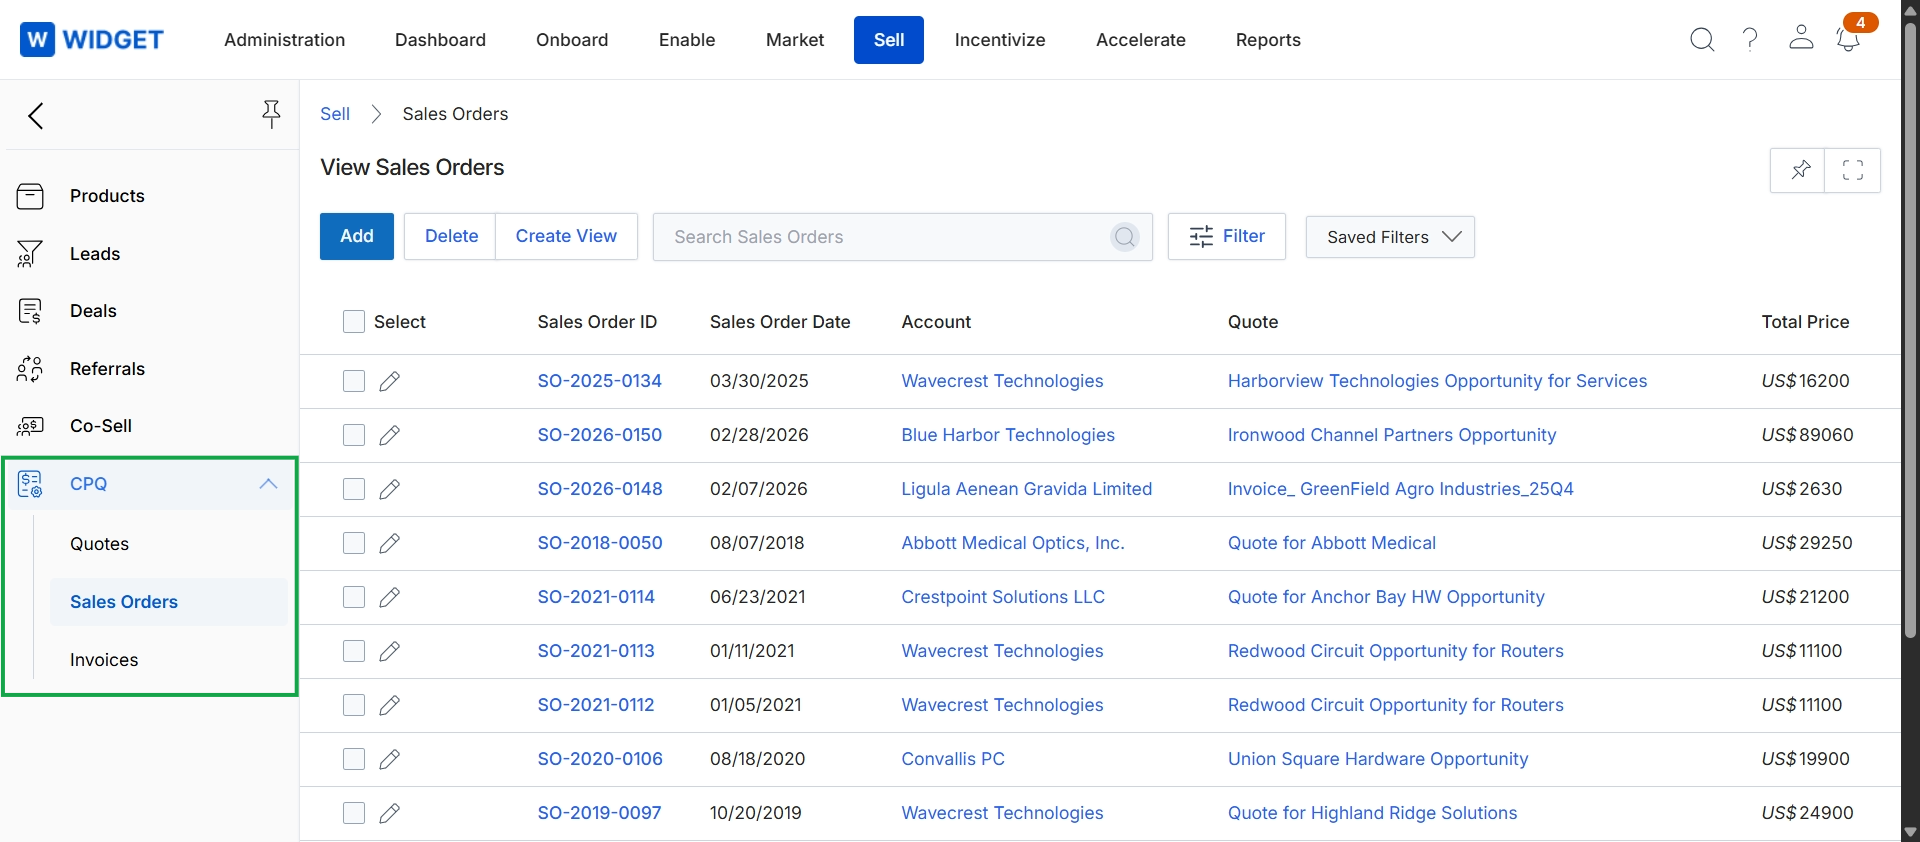Open Quotes in the CPQ submenu

[x=99, y=544]
